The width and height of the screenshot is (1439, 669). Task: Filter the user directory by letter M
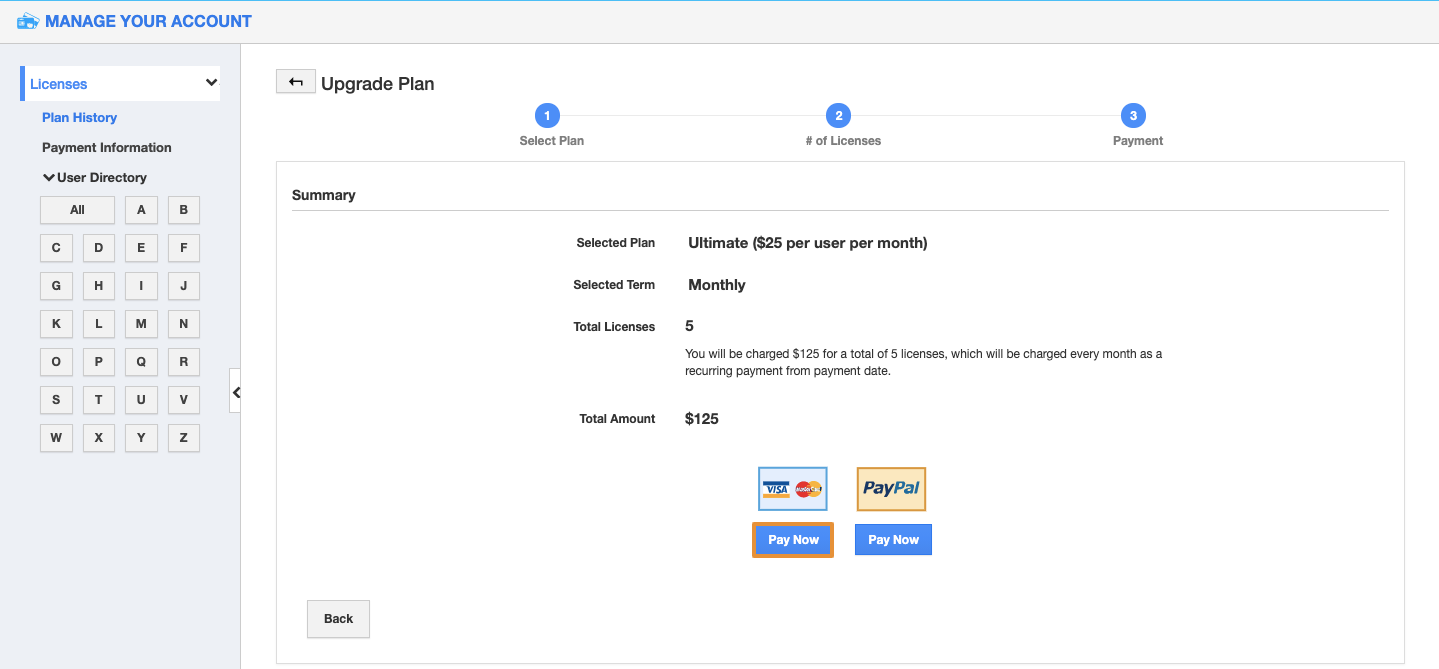(141, 324)
